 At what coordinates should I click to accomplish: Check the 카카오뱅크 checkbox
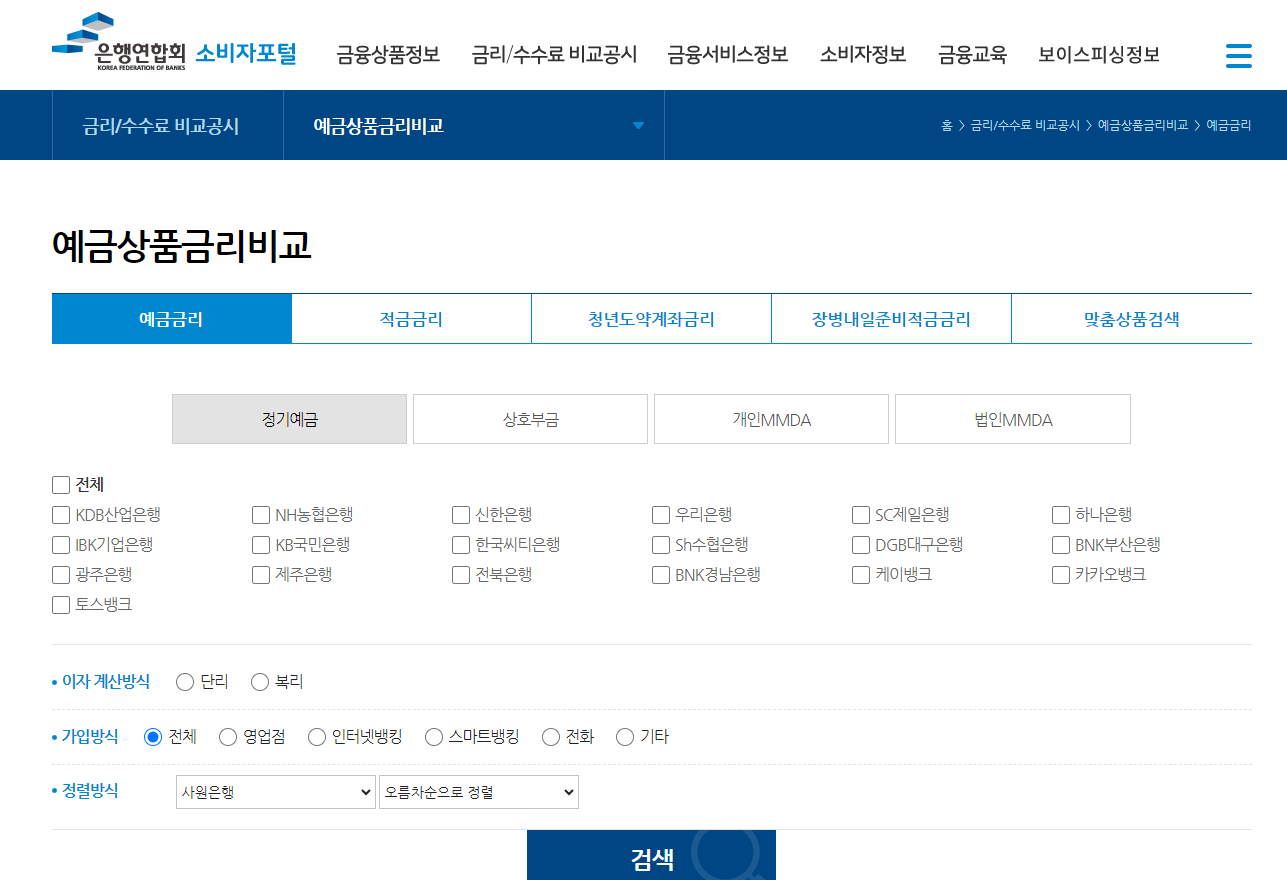(1060, 574)
